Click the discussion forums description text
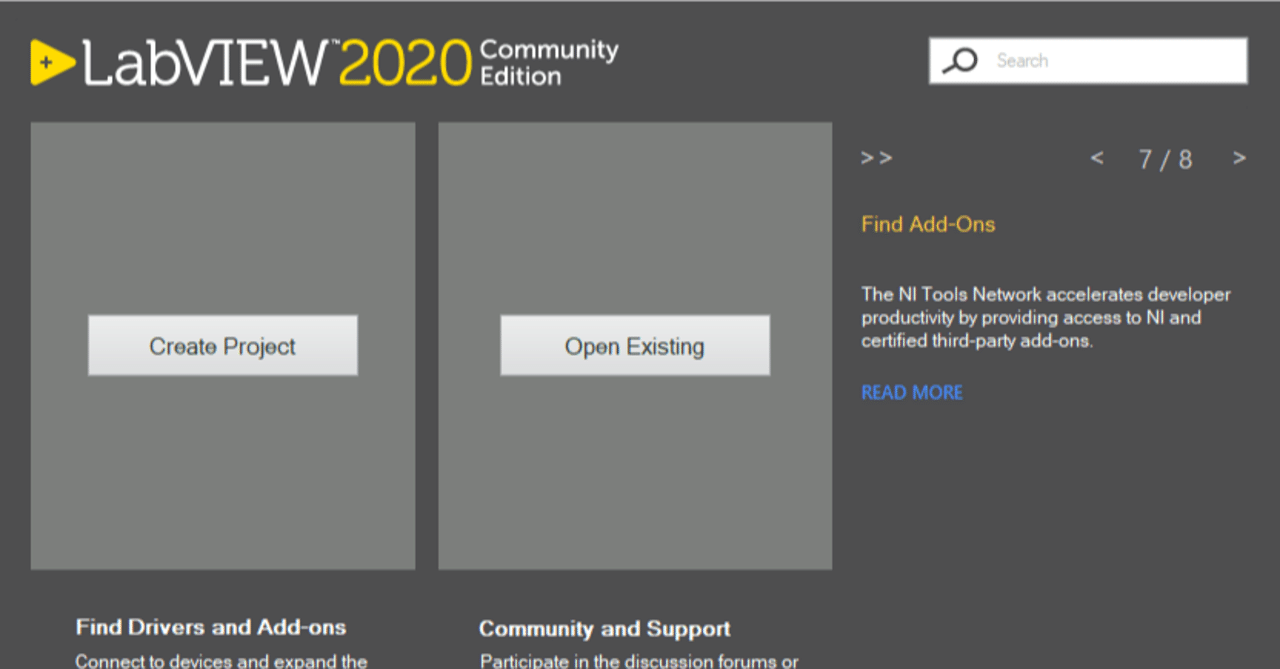The width and height of the screenshot is (1280, 669). point(637,660)
